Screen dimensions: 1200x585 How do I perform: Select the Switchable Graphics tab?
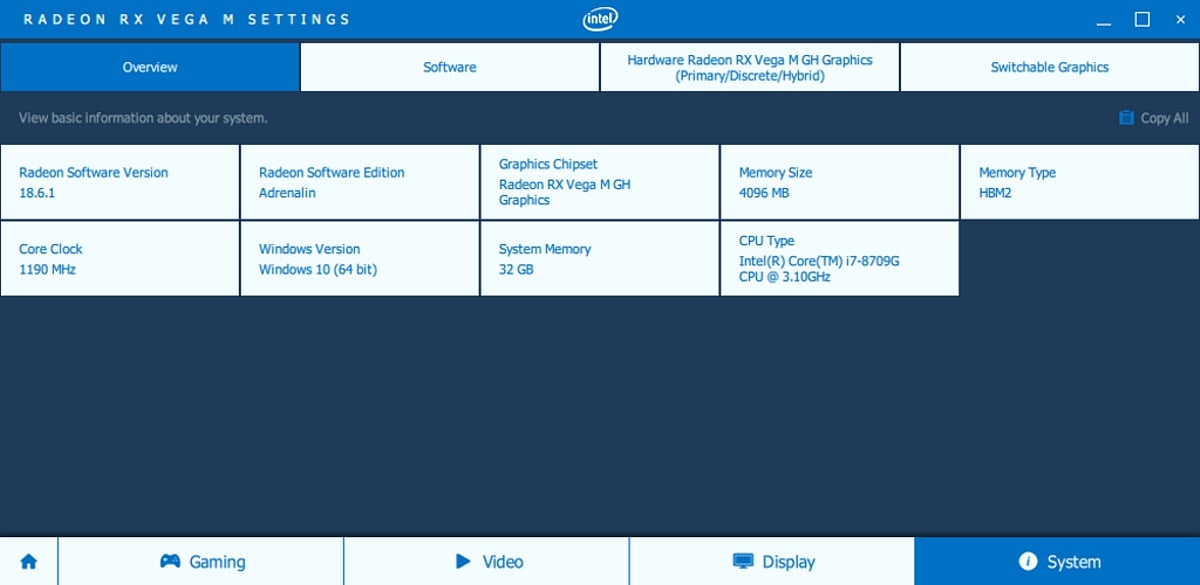click(x=1049, y=66)
